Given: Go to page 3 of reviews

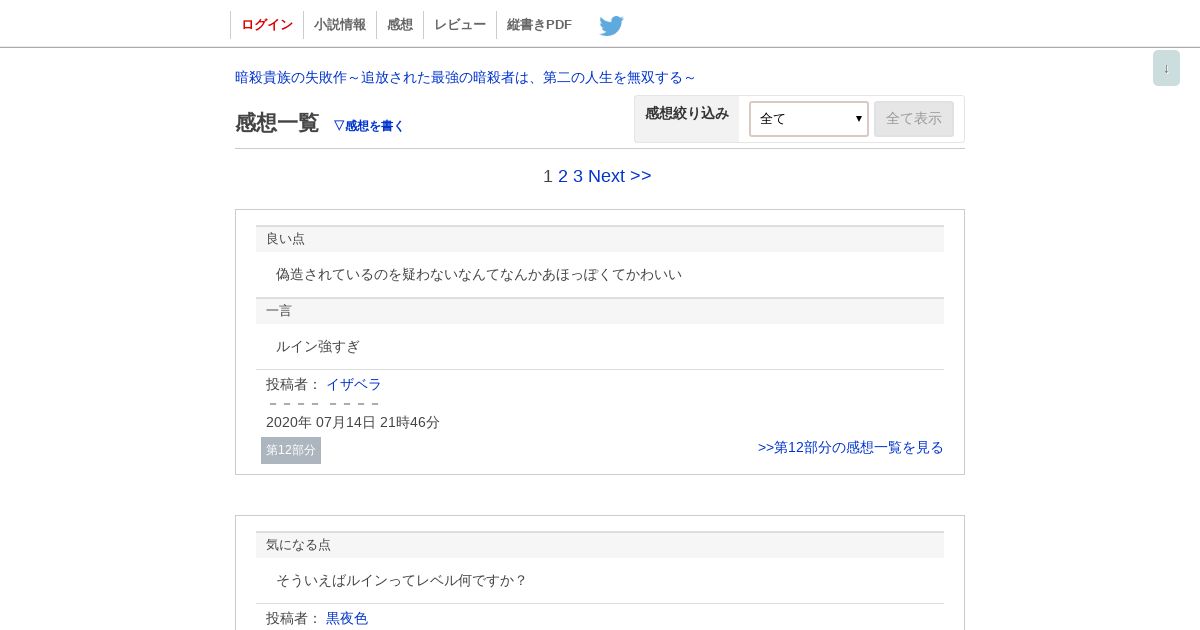Looking at the screenshot, I should coord(578,176).
